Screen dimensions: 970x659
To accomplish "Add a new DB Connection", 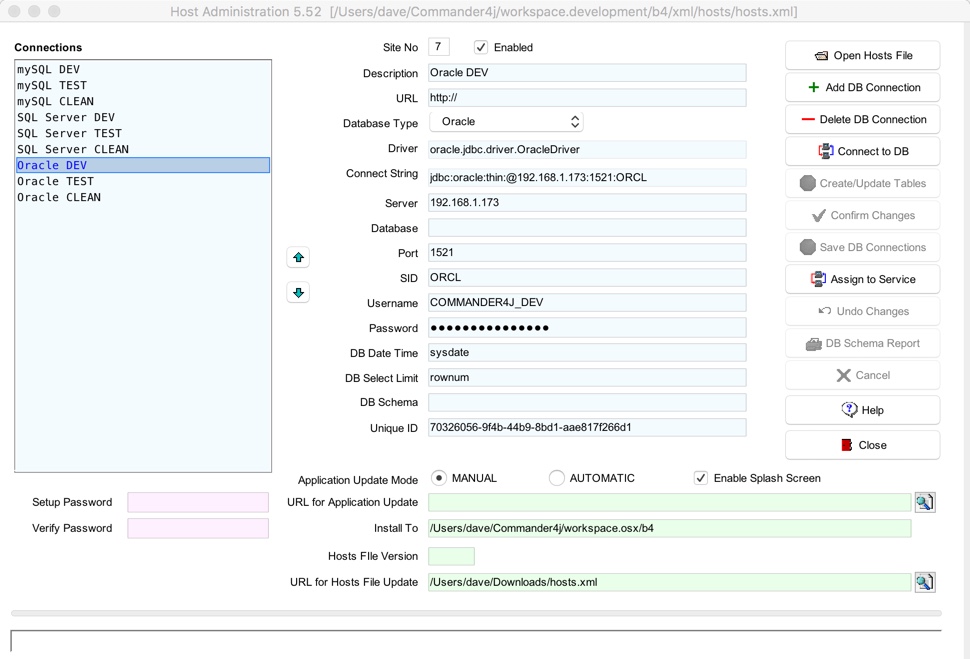I will click(862, 88).
